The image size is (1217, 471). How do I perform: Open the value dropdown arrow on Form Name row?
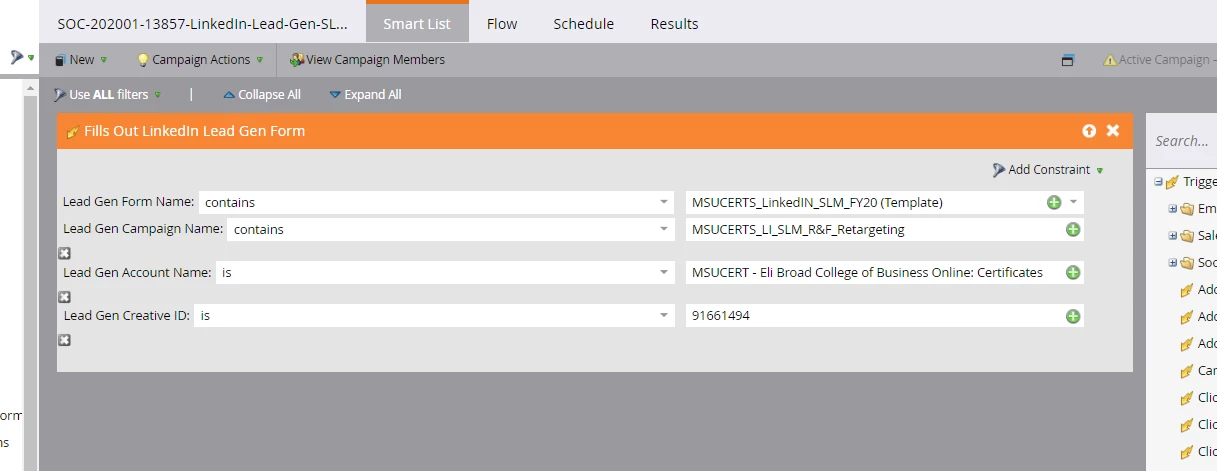[1074, 202]
